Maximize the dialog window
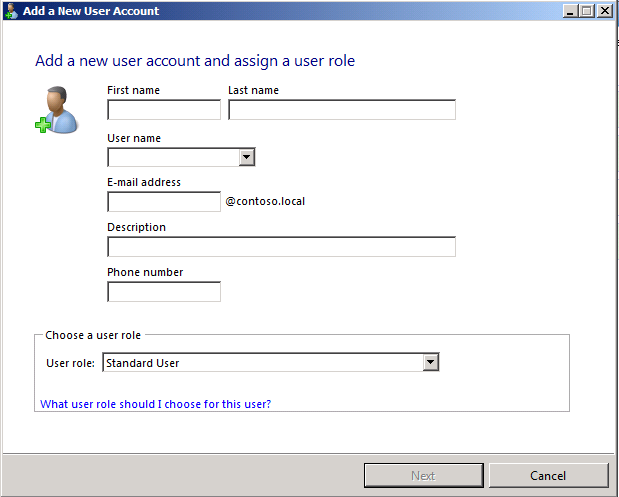The image size is (619, 497). point(587,11)
